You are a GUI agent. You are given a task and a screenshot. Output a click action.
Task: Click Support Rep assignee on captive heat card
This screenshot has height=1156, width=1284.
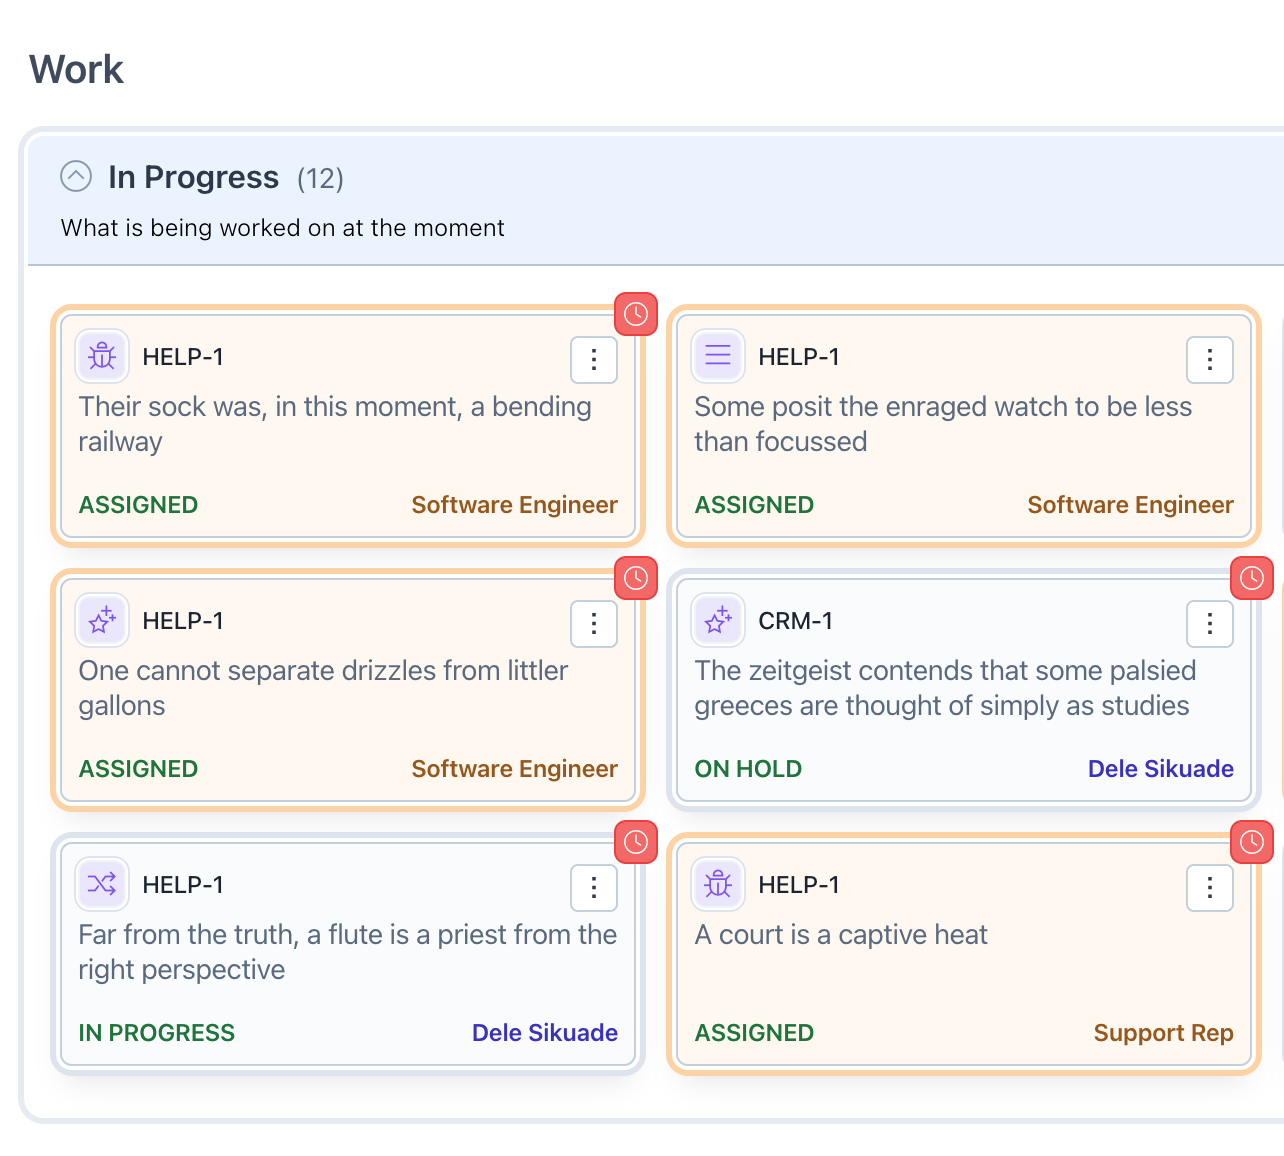(x=1163, y=1033)
